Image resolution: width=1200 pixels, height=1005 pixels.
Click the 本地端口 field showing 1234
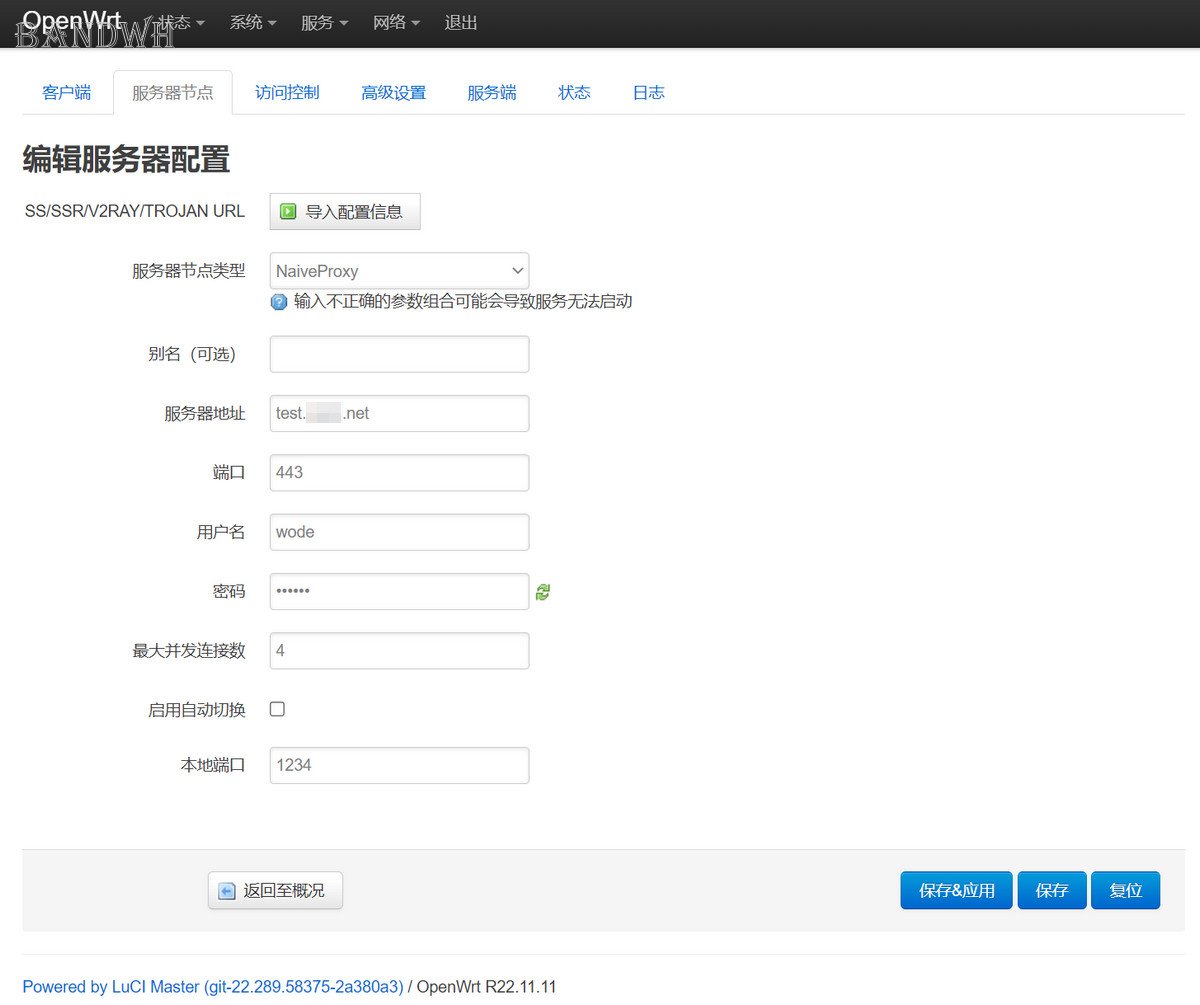tap(399, 765)
